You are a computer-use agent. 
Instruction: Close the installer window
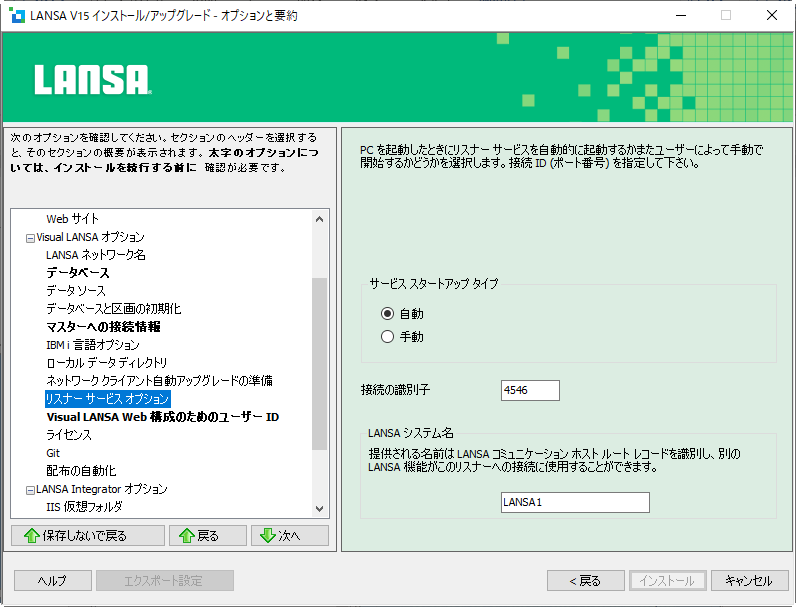(772, 15)
